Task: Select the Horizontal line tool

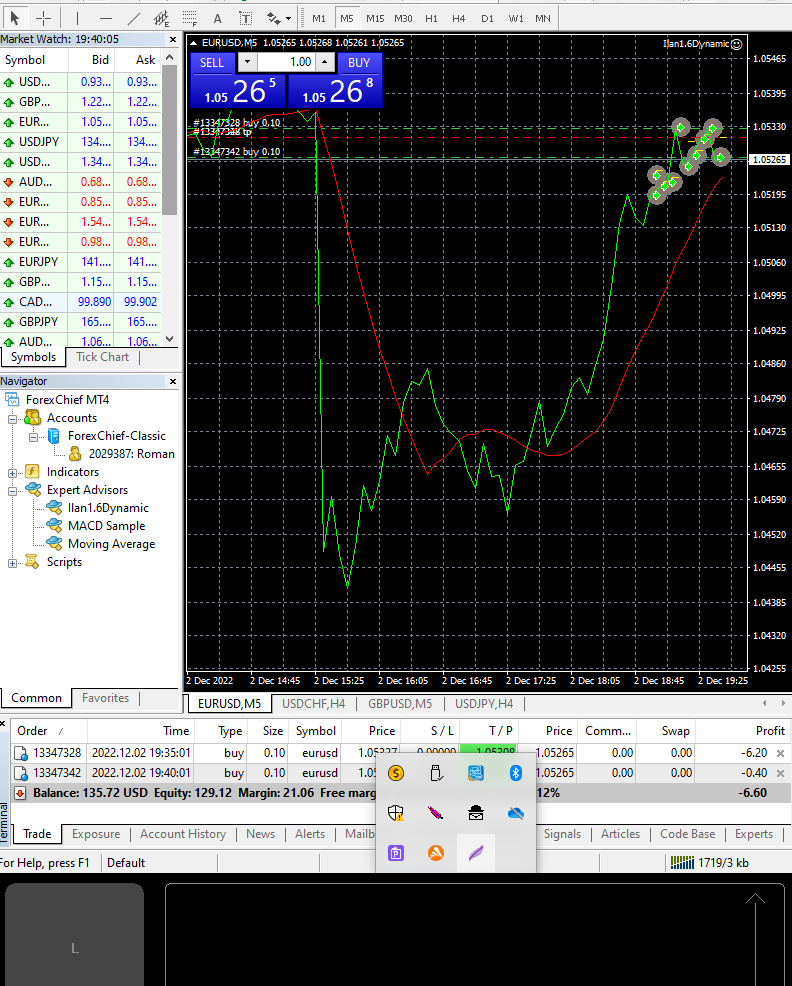Action: [x=106, y=18]
